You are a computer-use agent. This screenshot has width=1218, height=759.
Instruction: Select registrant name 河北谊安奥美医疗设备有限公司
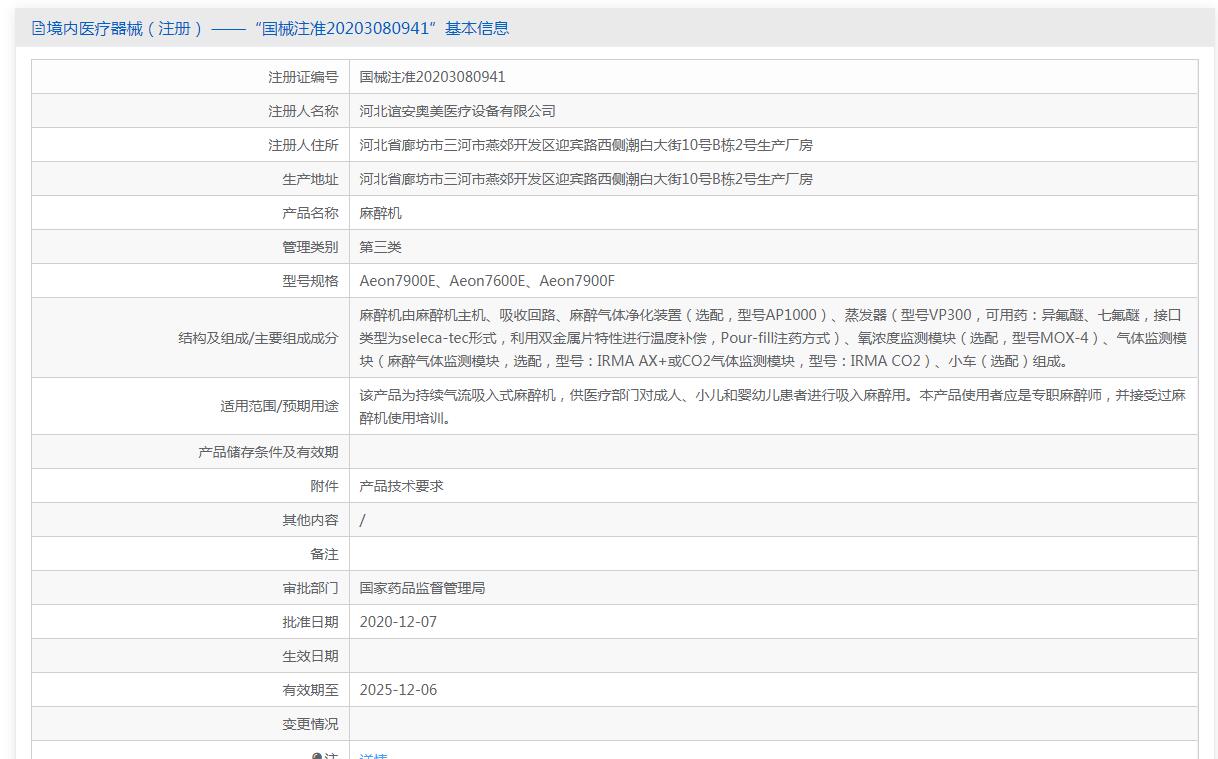click(x=457, y=111)
